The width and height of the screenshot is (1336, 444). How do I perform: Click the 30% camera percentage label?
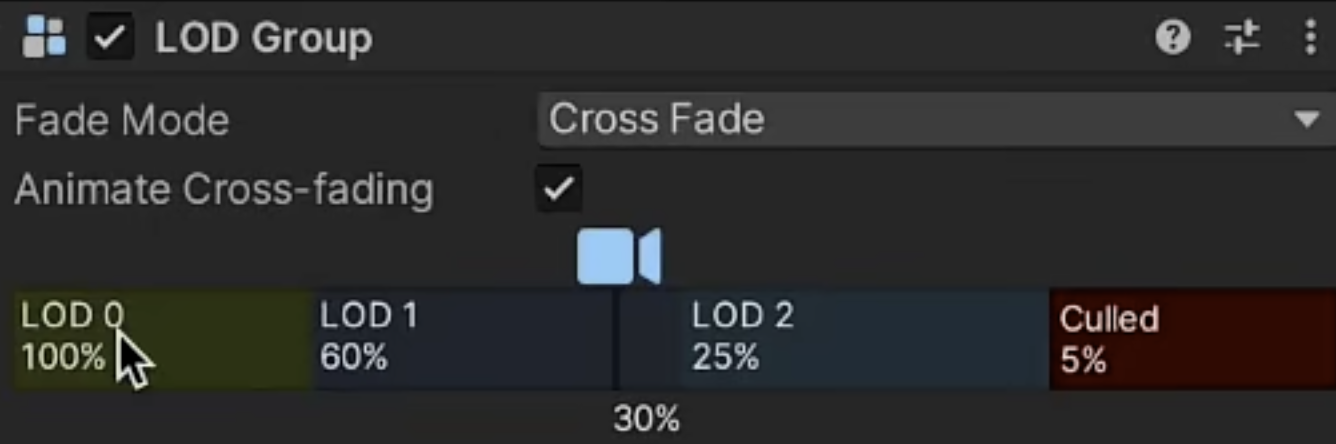coord(646,418)
